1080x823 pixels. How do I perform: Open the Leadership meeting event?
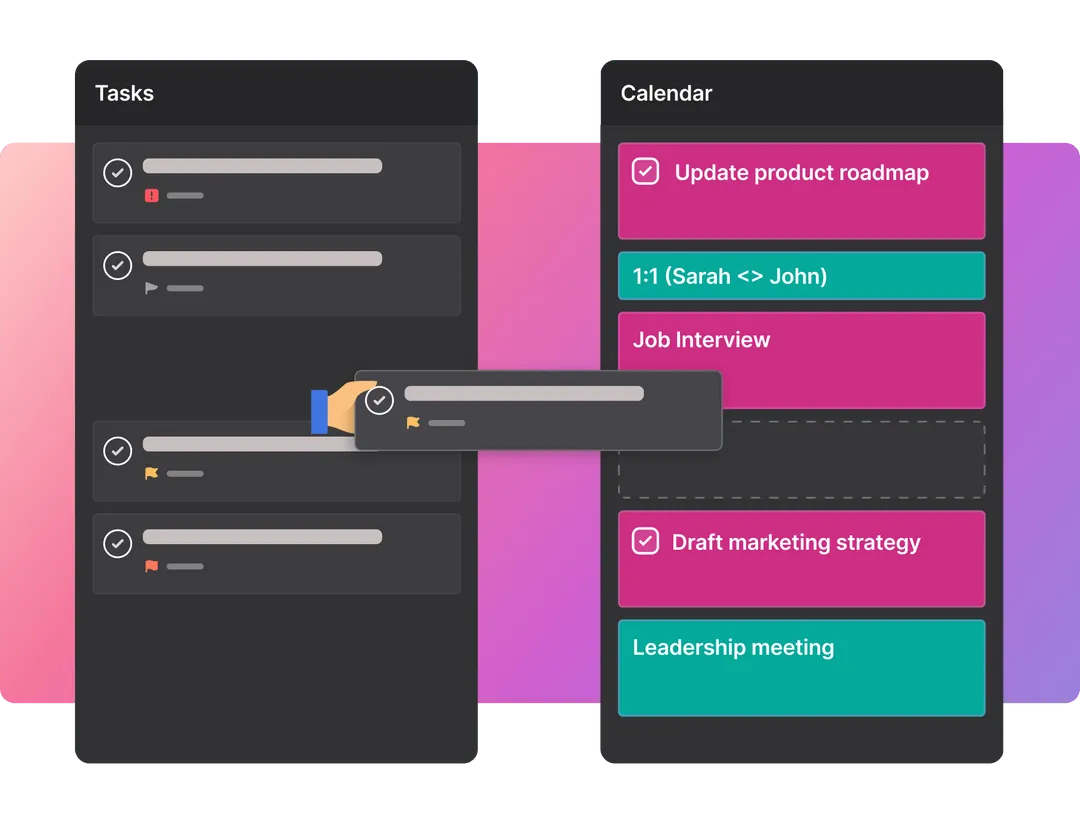801,668
